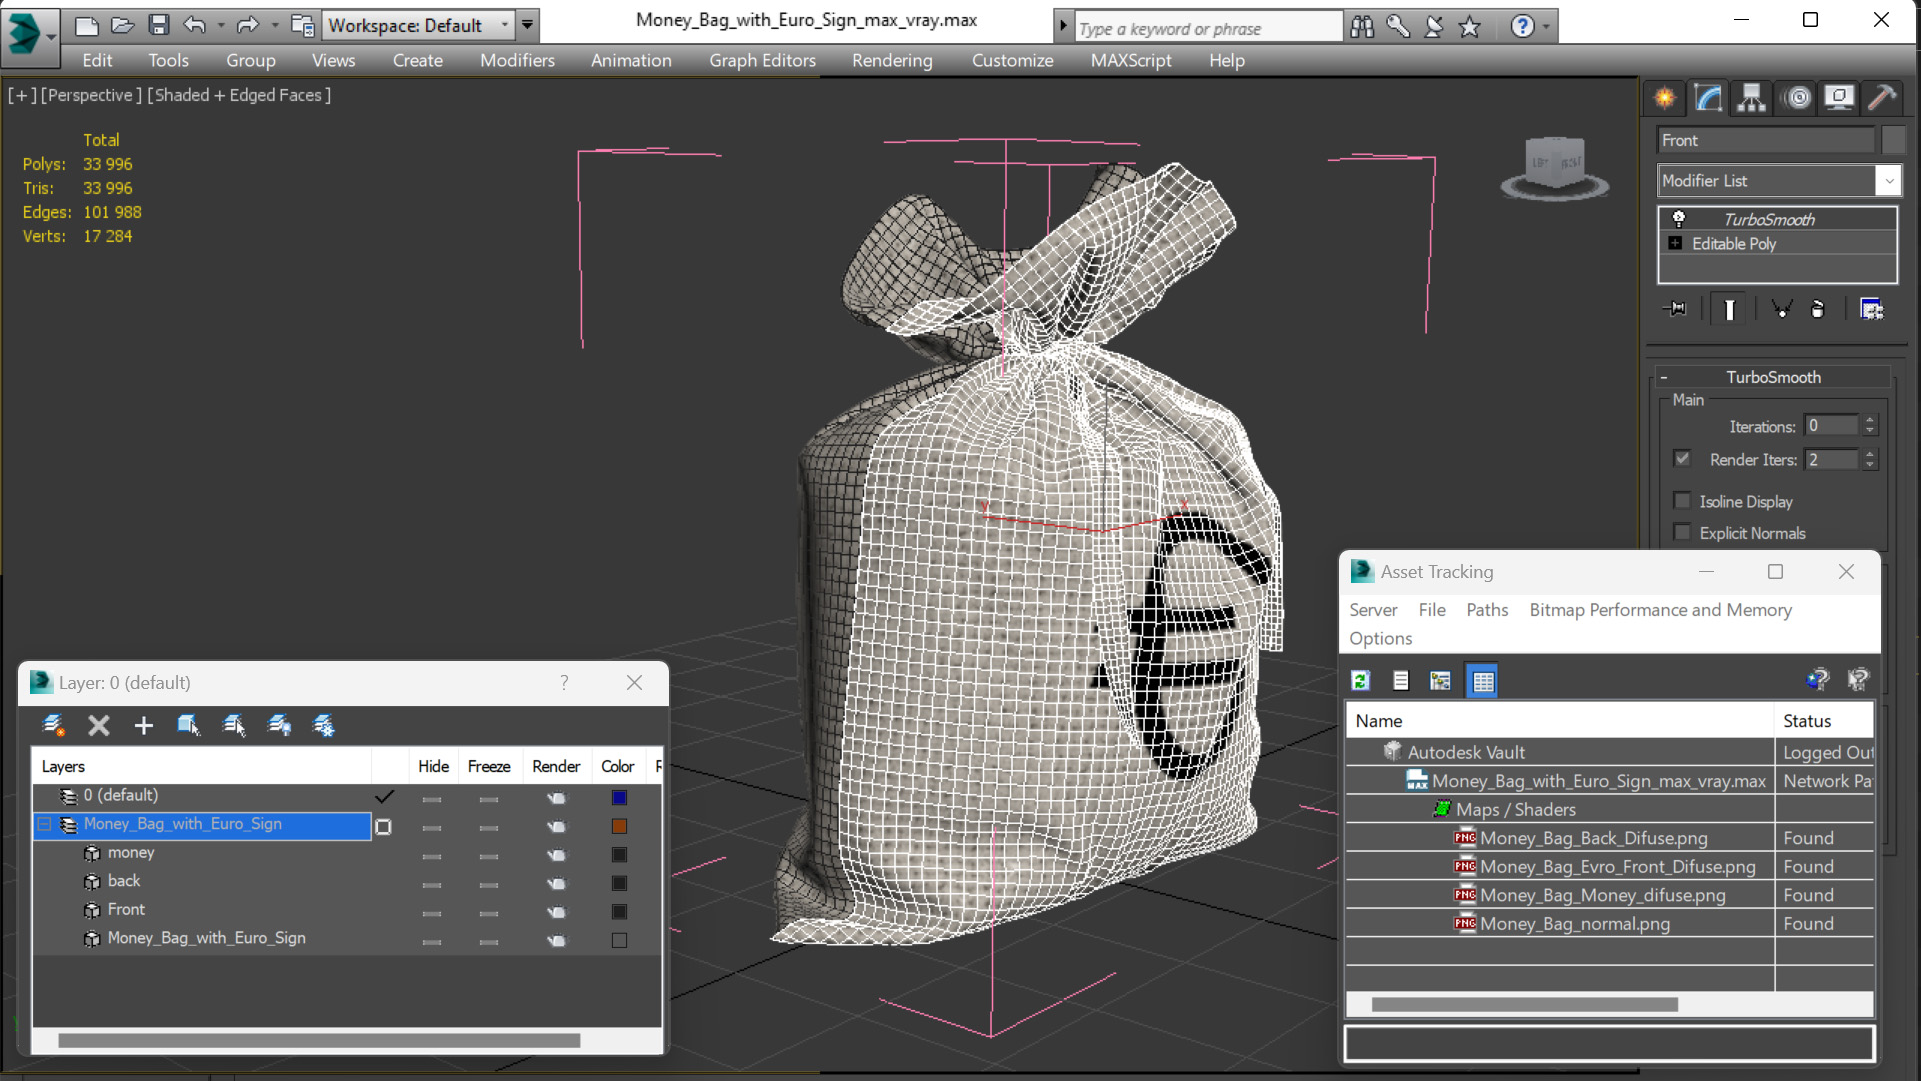Click the binoculars search icon
This screenshot has height=1081, width=1921.
click(x=1361, y=27)
